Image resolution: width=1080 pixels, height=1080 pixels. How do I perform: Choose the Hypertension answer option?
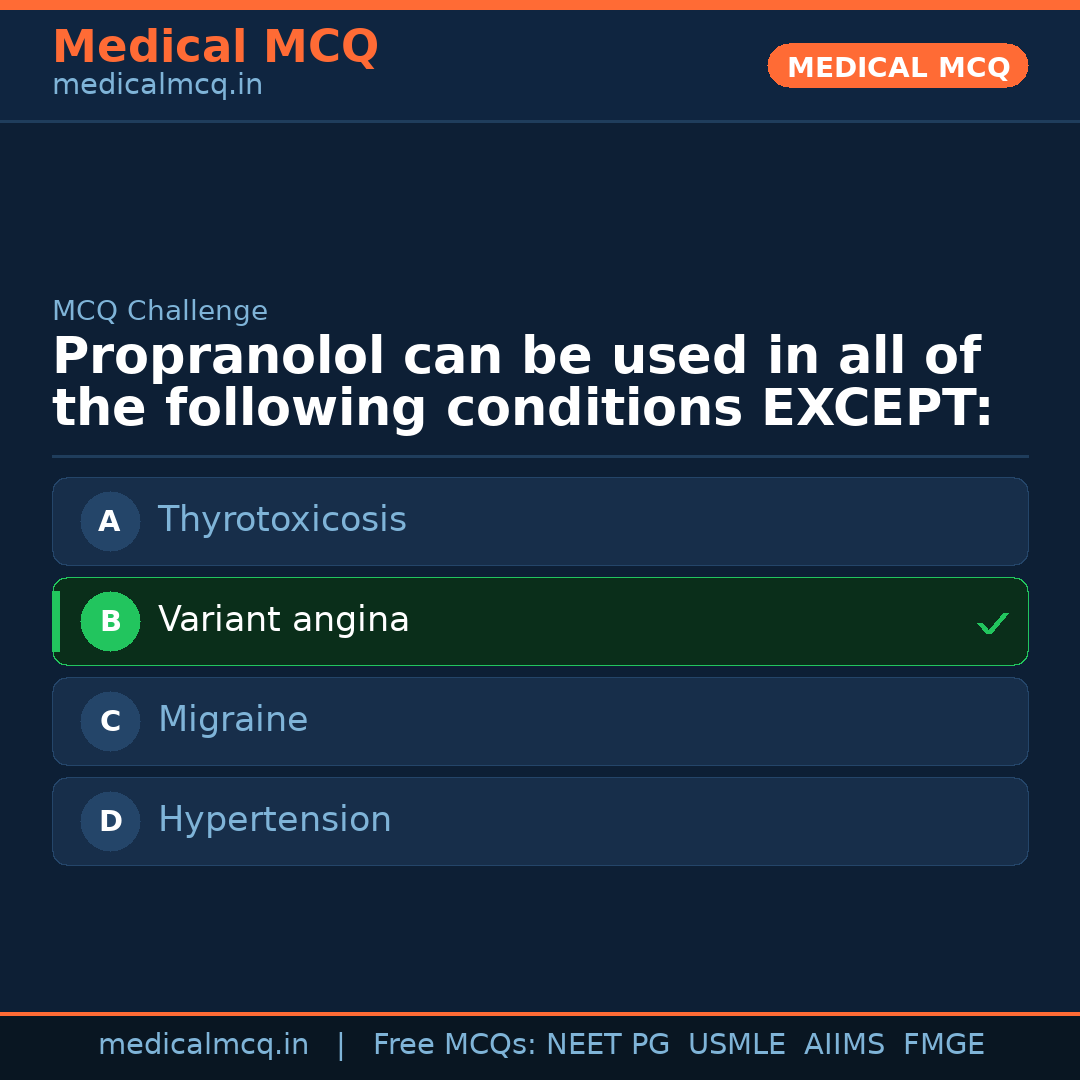point(275,820)
